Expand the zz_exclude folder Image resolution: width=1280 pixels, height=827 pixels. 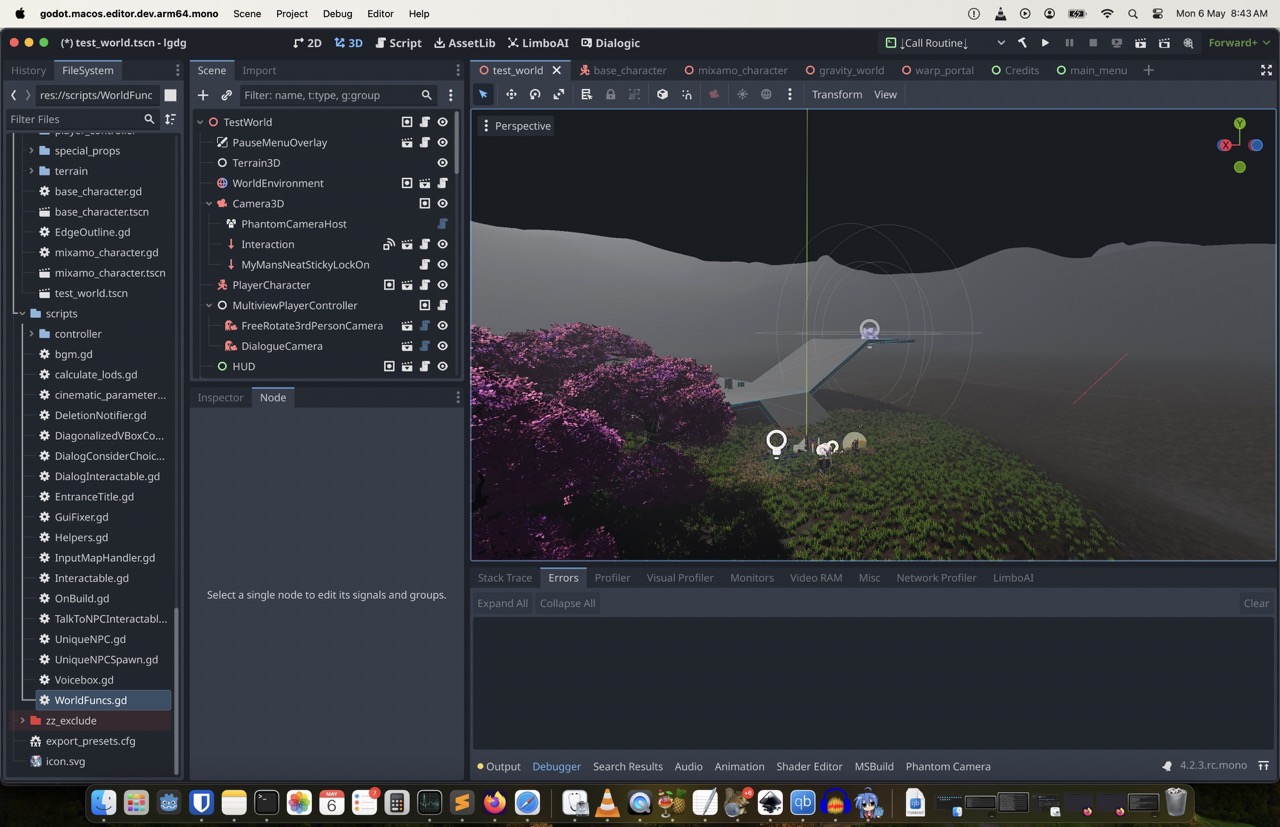coord(22,721)
